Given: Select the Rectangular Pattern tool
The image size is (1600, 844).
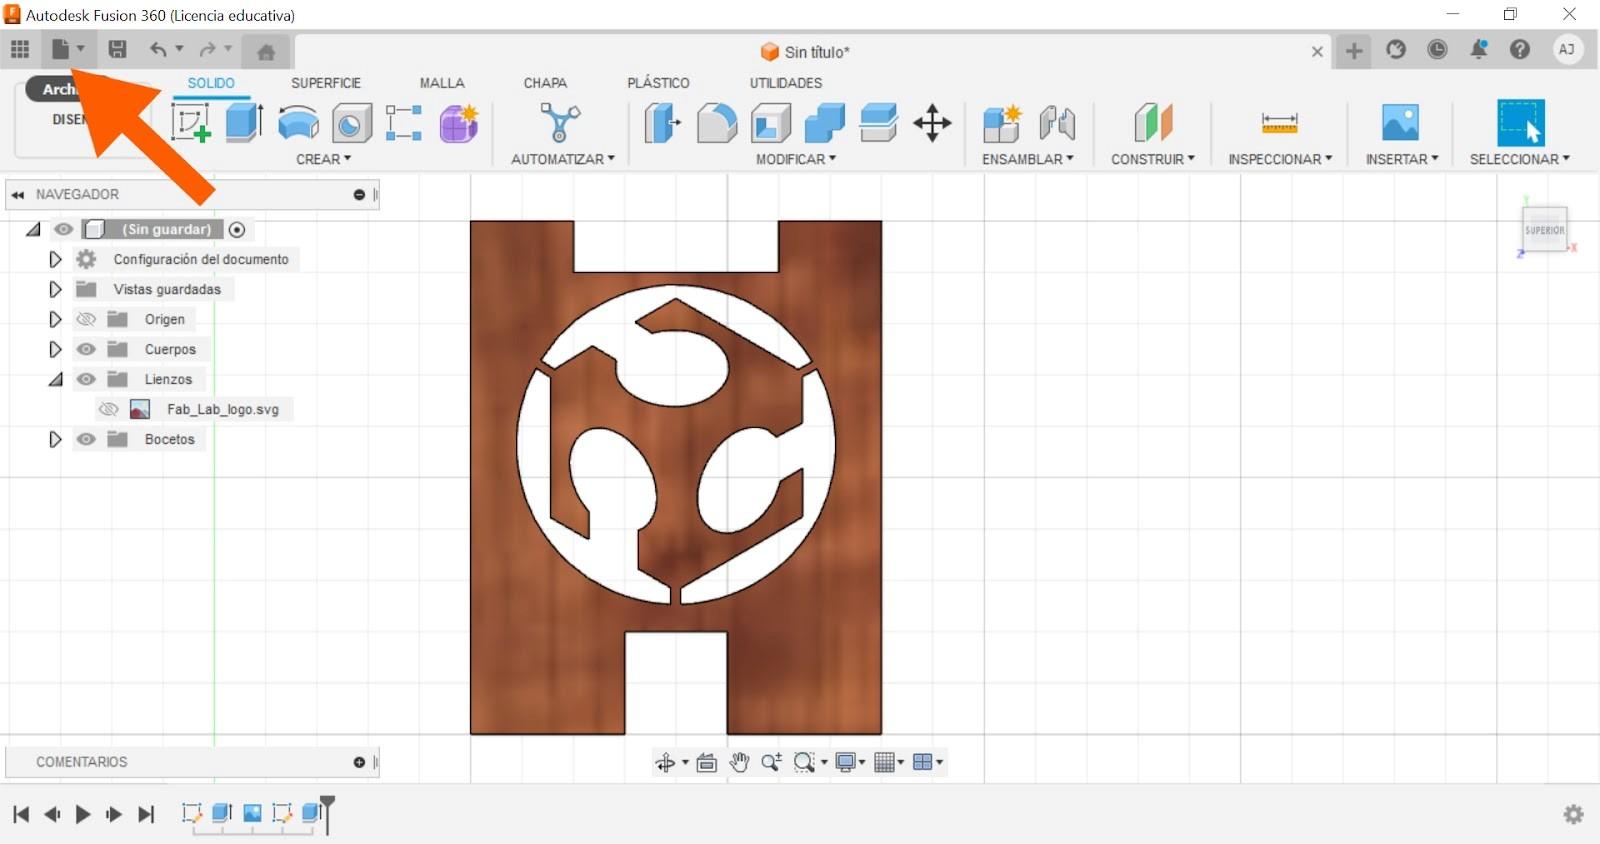Looking at the screenshot, I should coord(404,123).
